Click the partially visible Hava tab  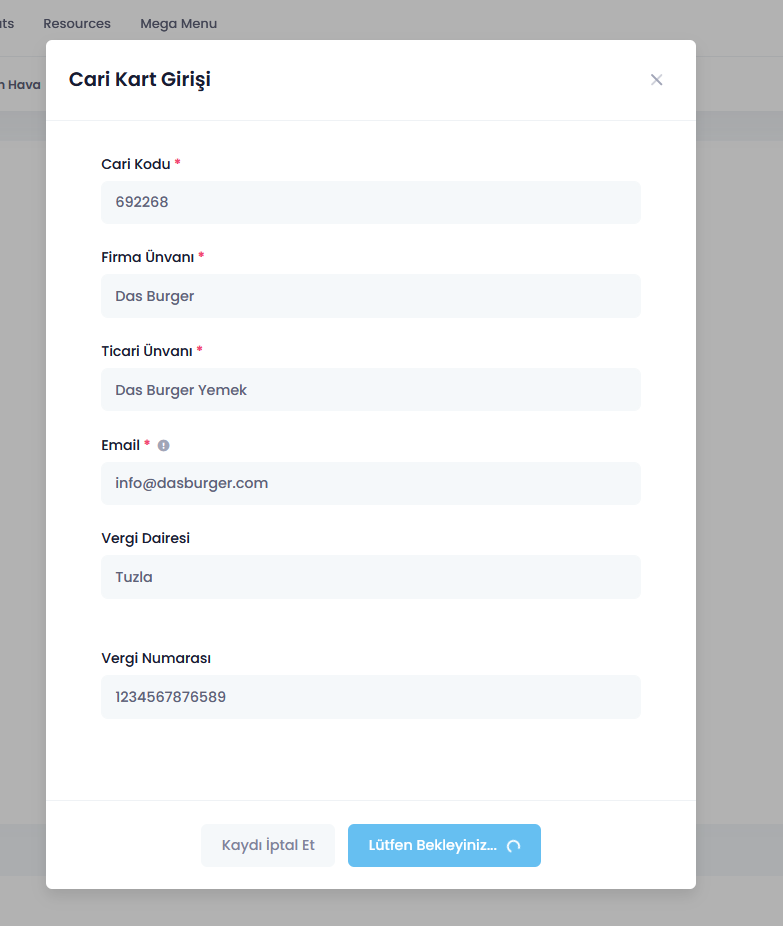pyautogui.click(x=22, y=85)
